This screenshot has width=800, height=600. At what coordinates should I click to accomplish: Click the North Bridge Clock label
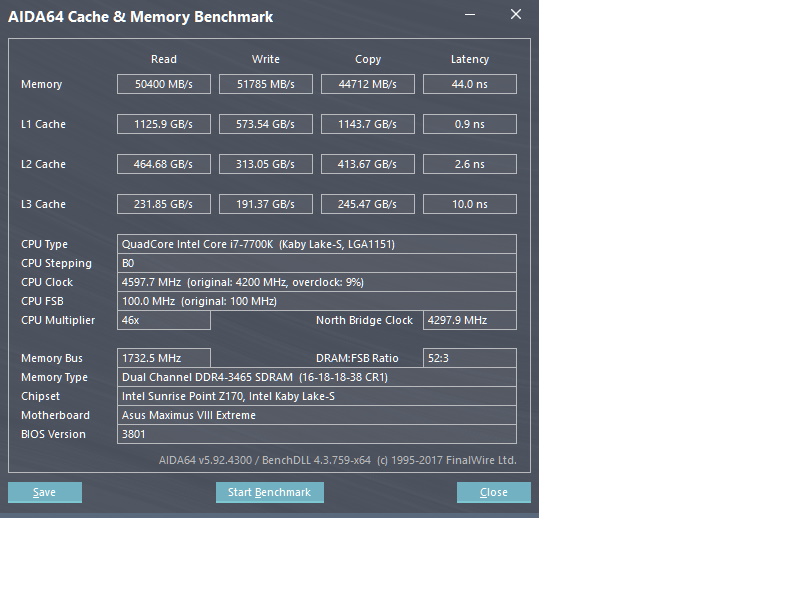click(364, 320)
